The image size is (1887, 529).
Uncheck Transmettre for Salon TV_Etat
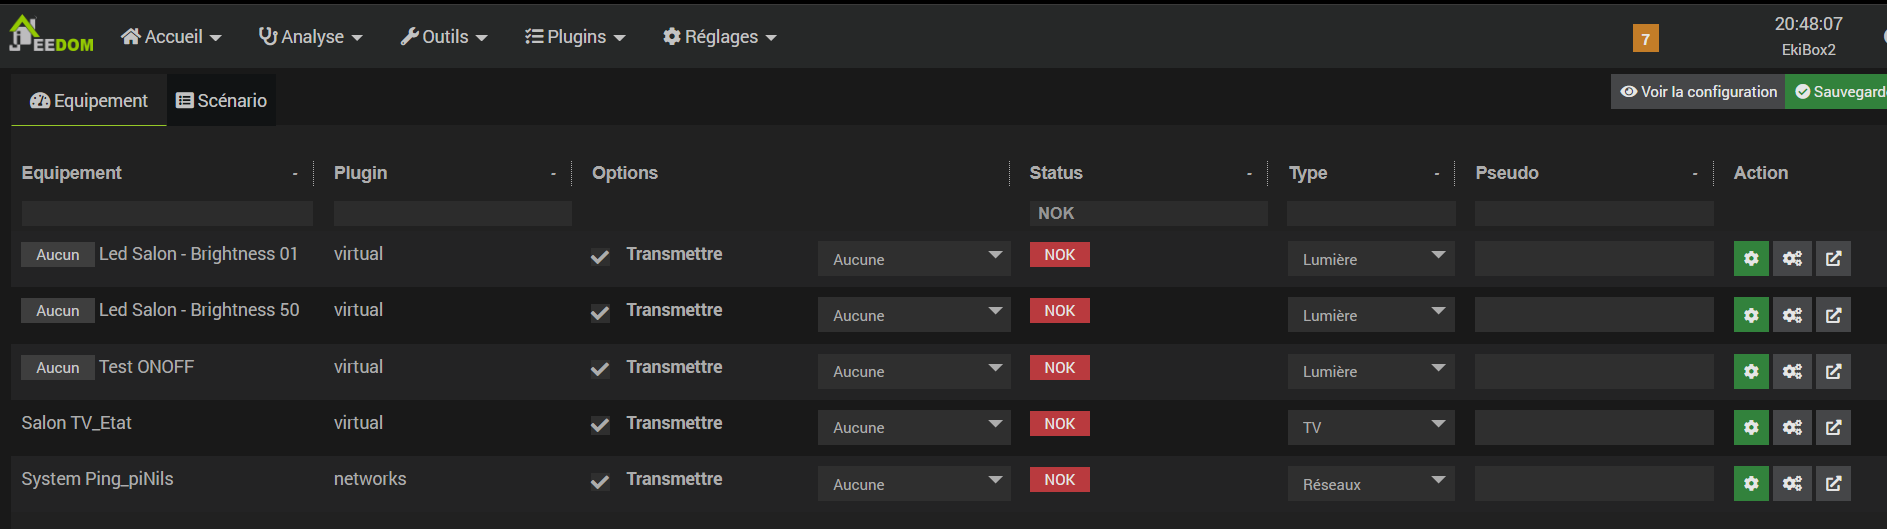pos(600,425)
